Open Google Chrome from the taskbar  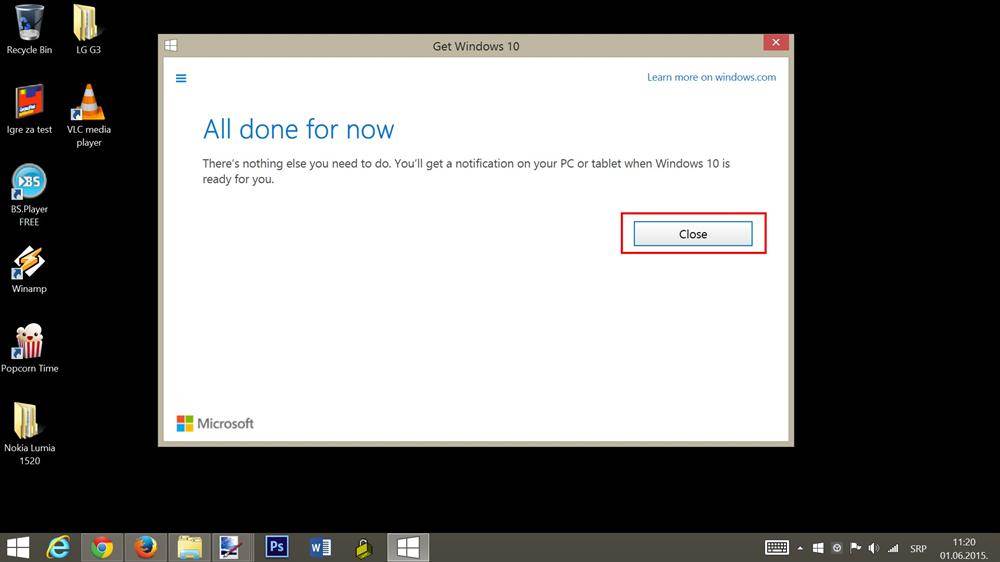[101, 547]
